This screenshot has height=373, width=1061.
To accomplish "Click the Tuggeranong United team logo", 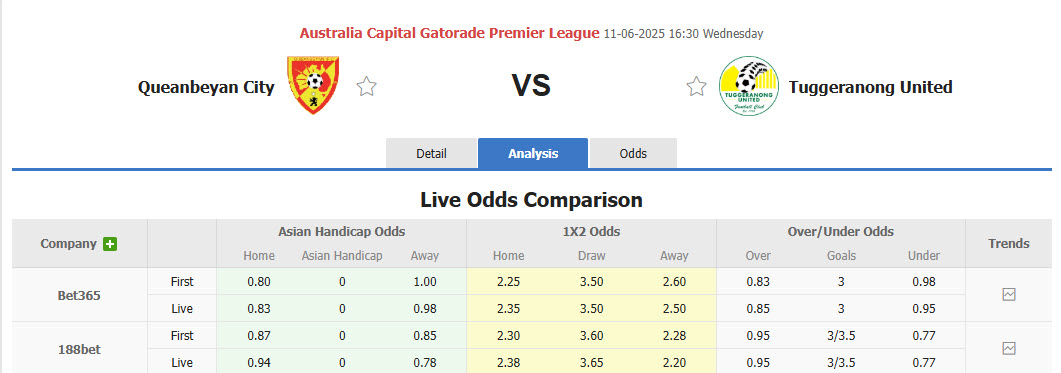I will pos(748,86).
